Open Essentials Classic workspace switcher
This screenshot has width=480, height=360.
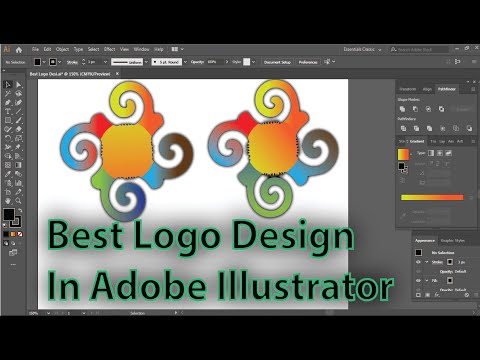coord(362,49)
